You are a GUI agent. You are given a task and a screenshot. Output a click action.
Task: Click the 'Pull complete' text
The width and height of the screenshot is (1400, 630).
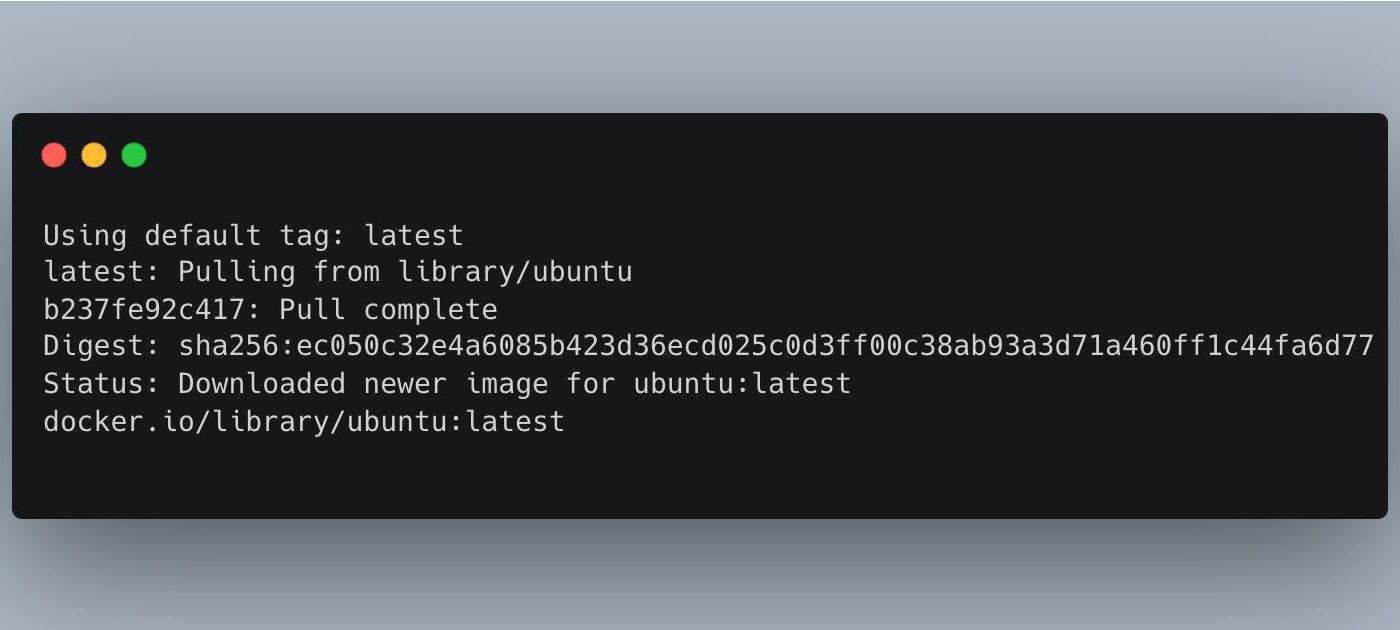point(388,310)
